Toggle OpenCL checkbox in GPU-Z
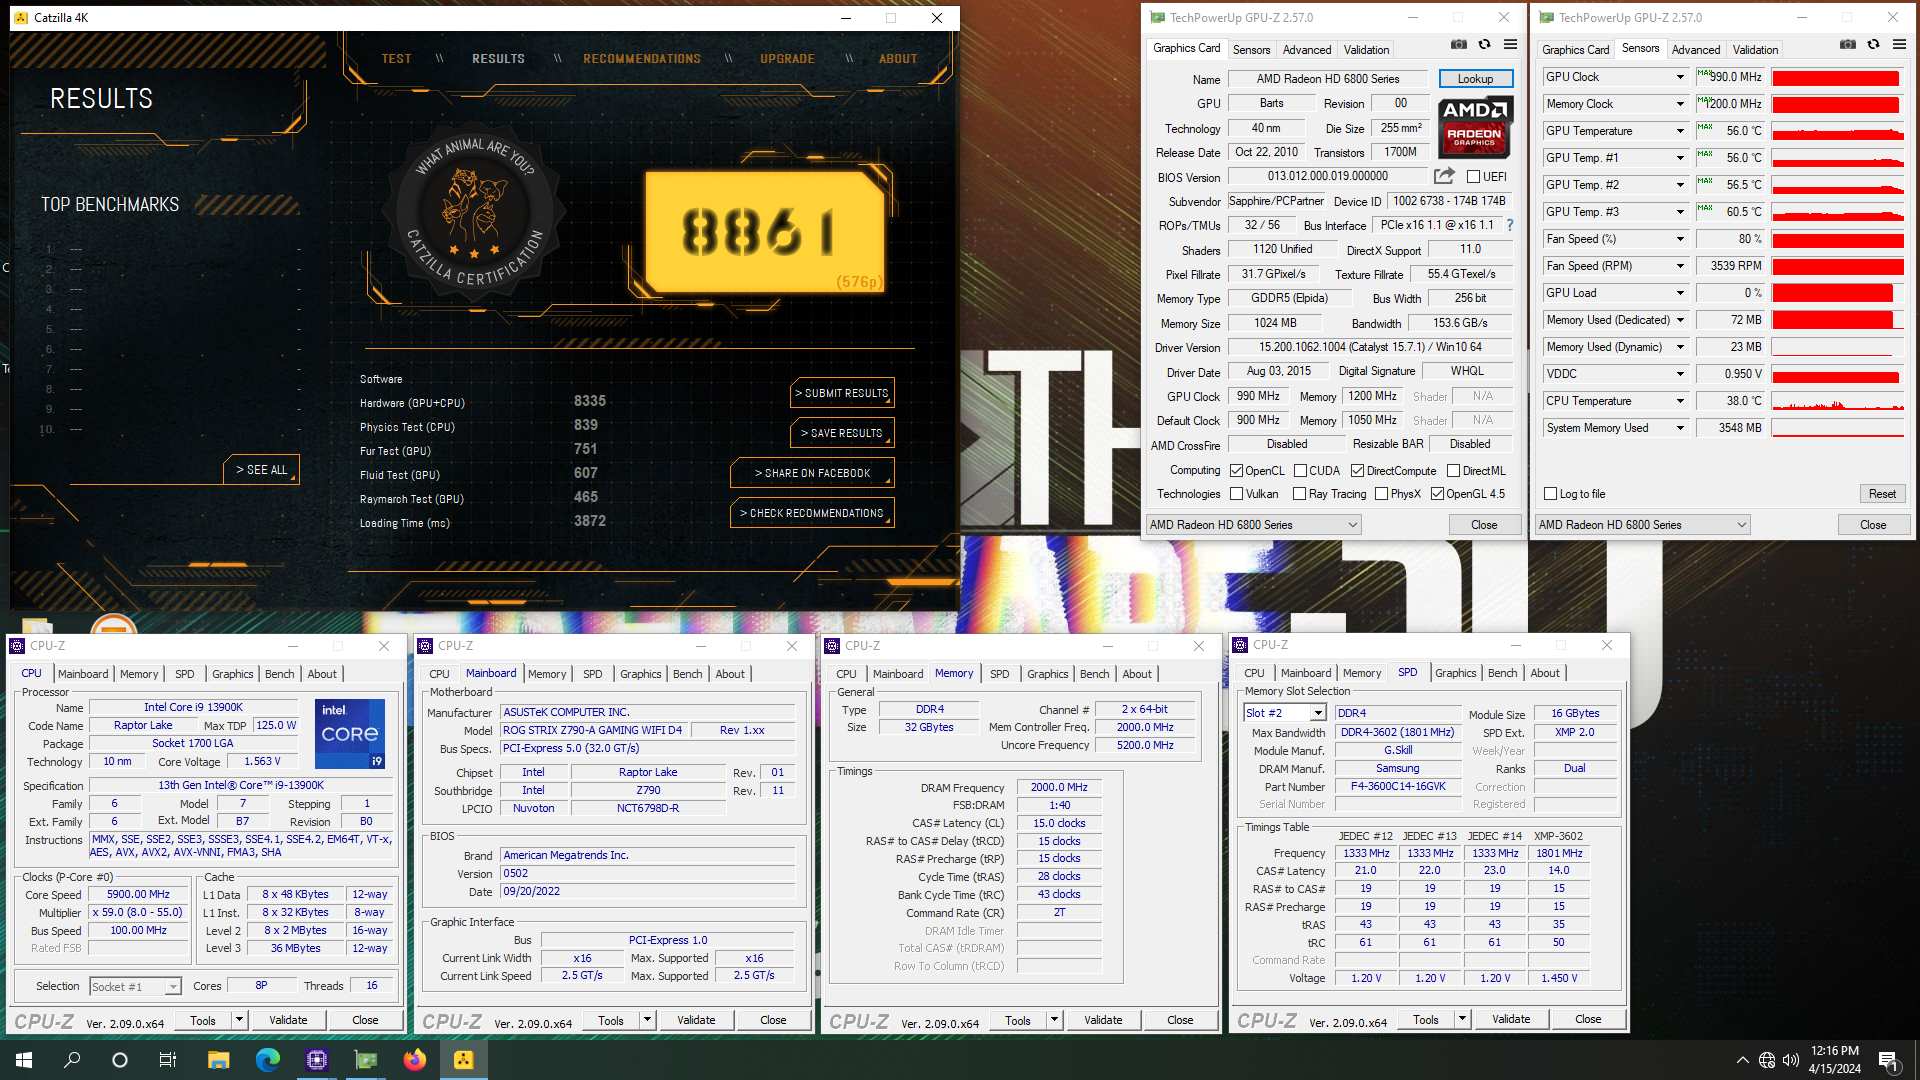Image resolution: width=1920 pixels, height=1080 pixels. (x=1237, y=471)
